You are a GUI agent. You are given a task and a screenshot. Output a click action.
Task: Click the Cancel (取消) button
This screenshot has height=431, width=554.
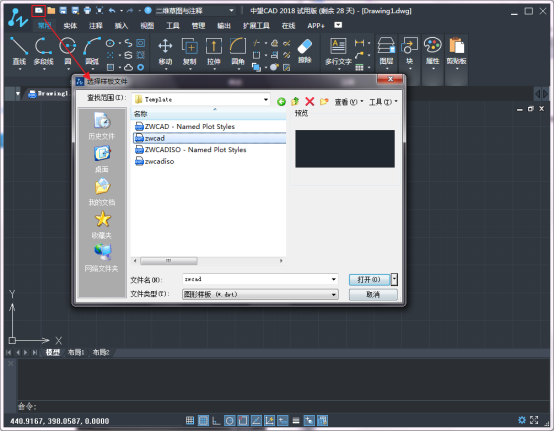click(373, 295)
